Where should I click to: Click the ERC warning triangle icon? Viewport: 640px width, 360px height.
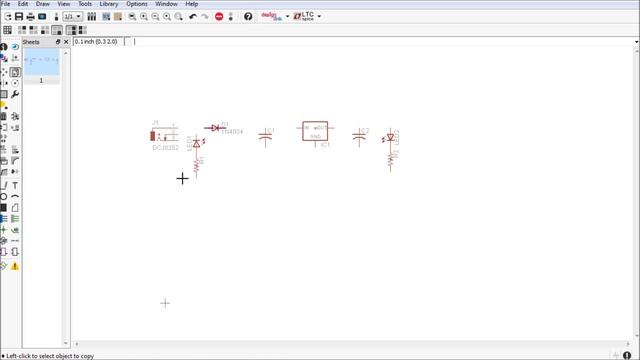(x=15, y=267)
